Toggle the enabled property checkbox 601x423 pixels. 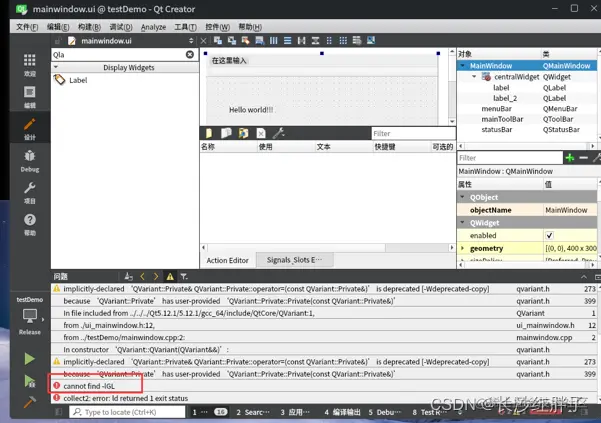pos(550,235)
